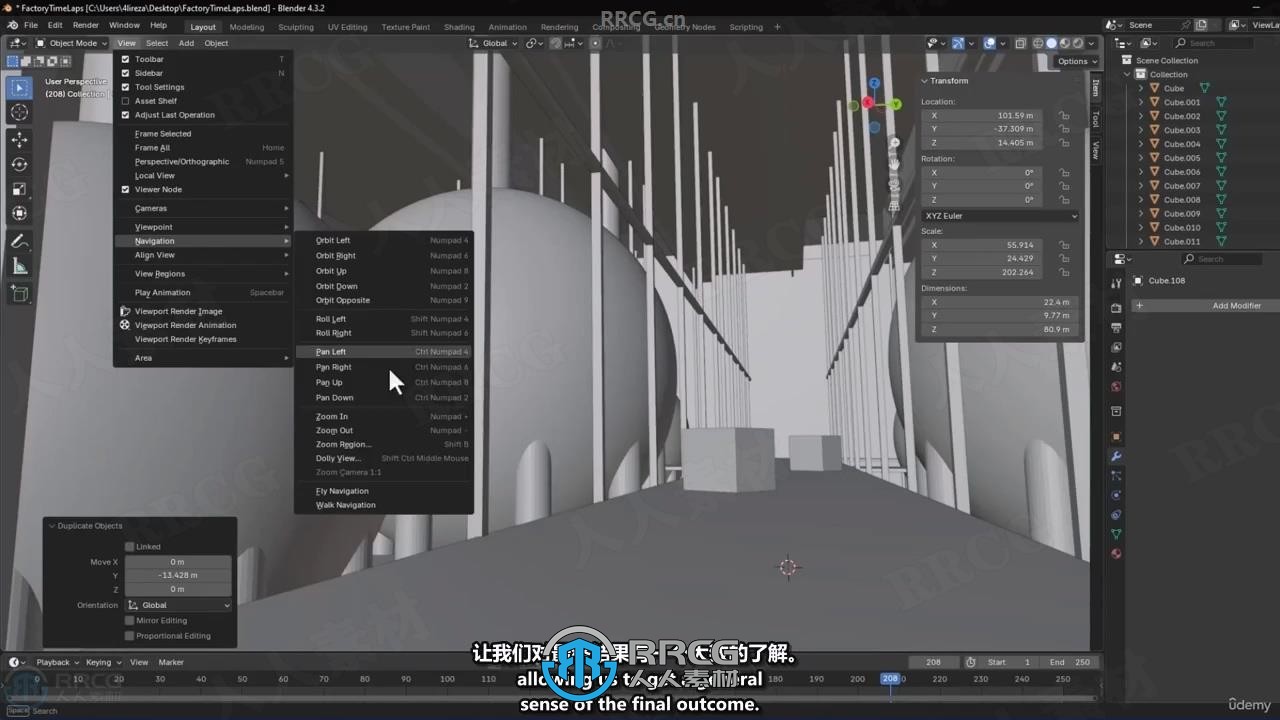1280x720 pixels.
Task: Choose the Measure tool
Action: [x=20, y=266]
